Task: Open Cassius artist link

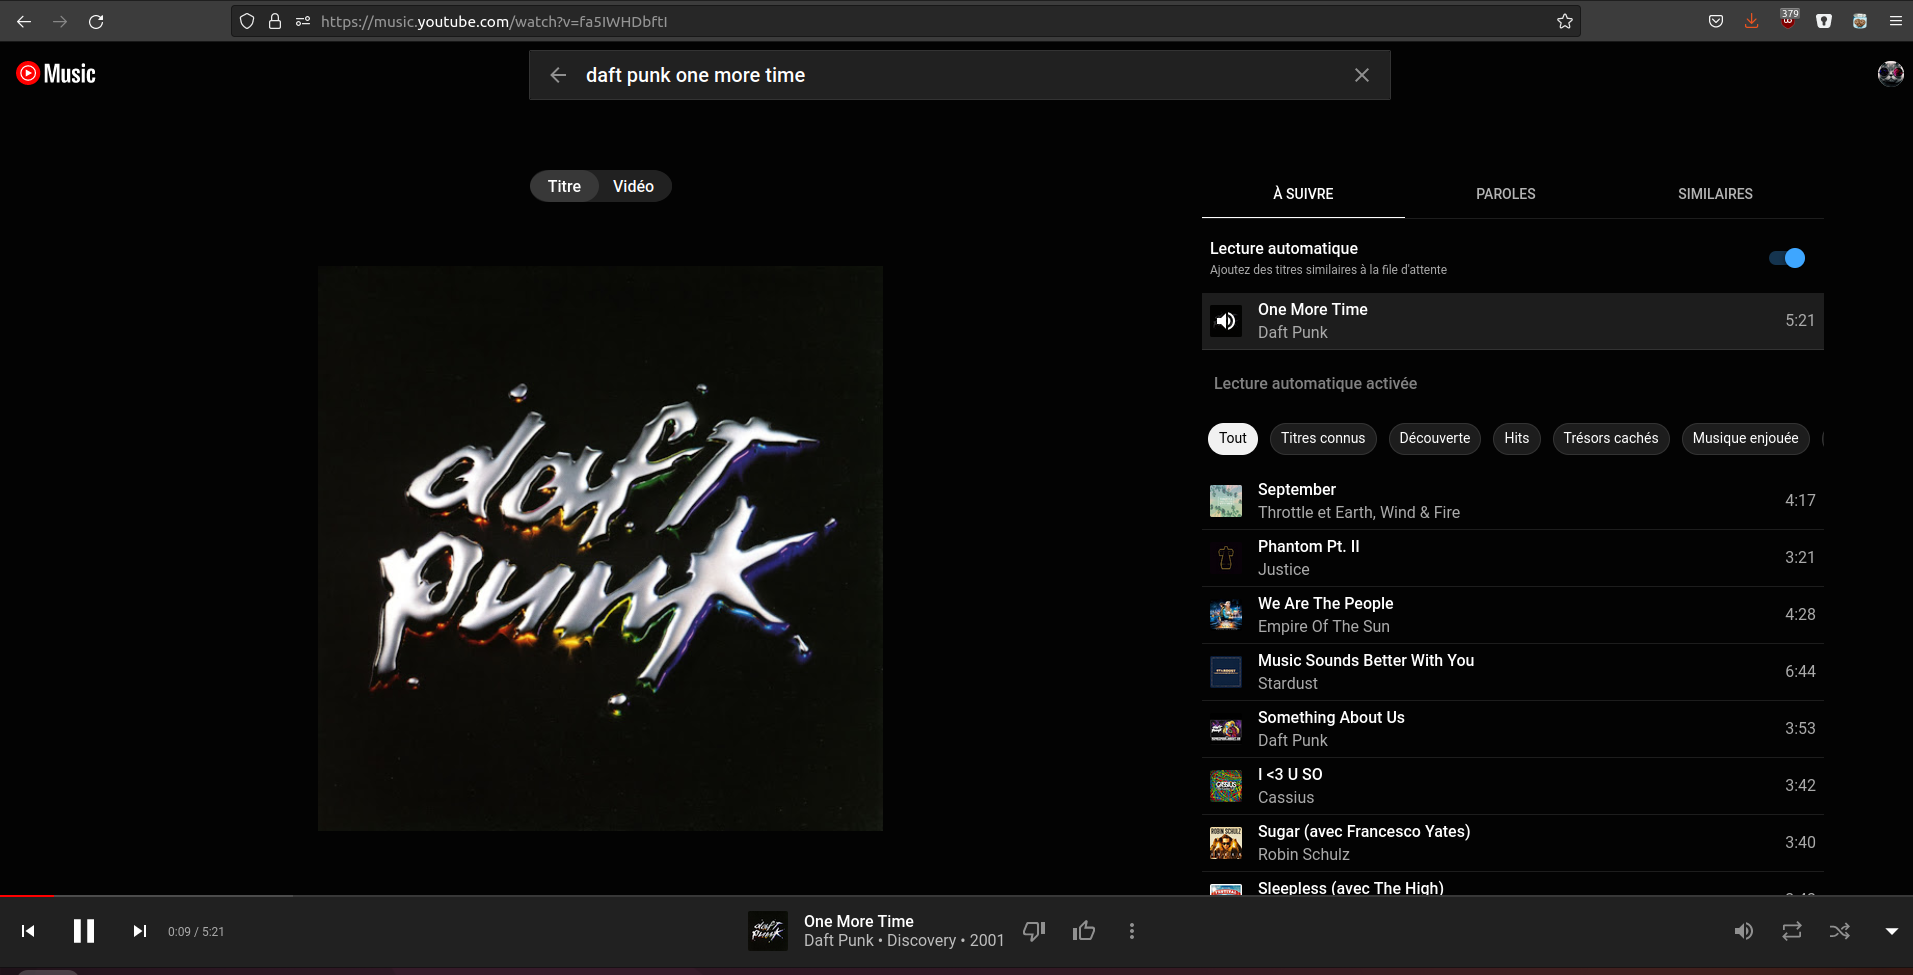Action: pyautogui.click(x=1285, y=797)
